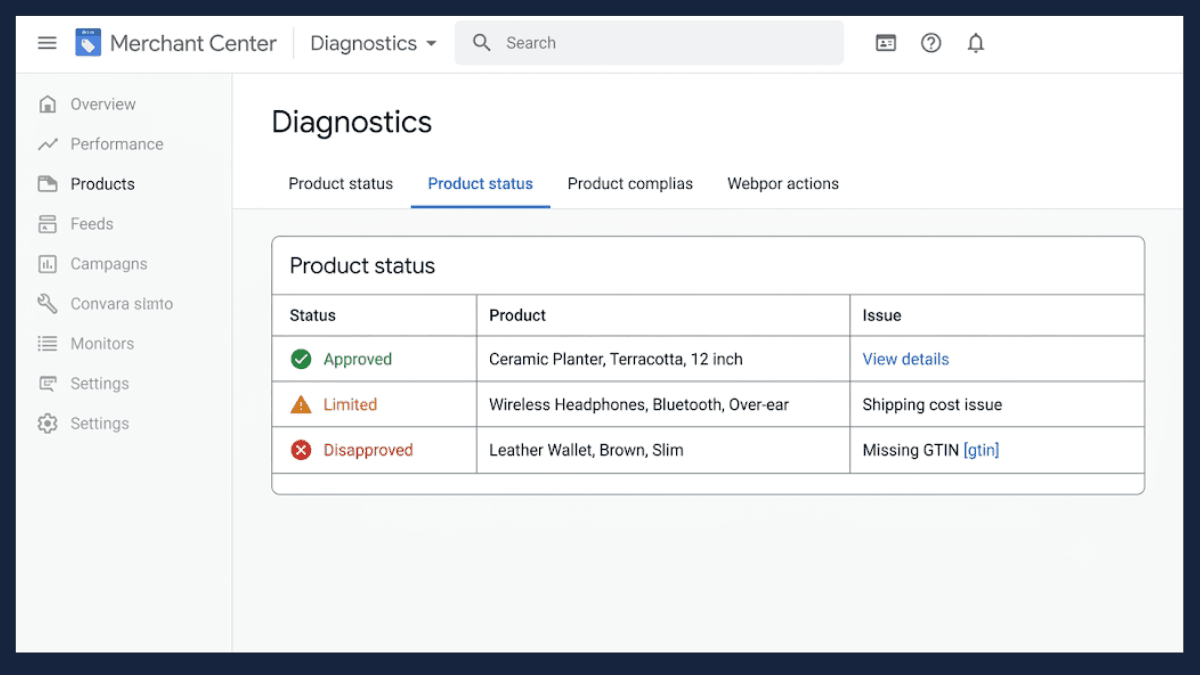Click the magnifier search icon
The height and width of the screenshot is (675, 1200).
(482, 43)
